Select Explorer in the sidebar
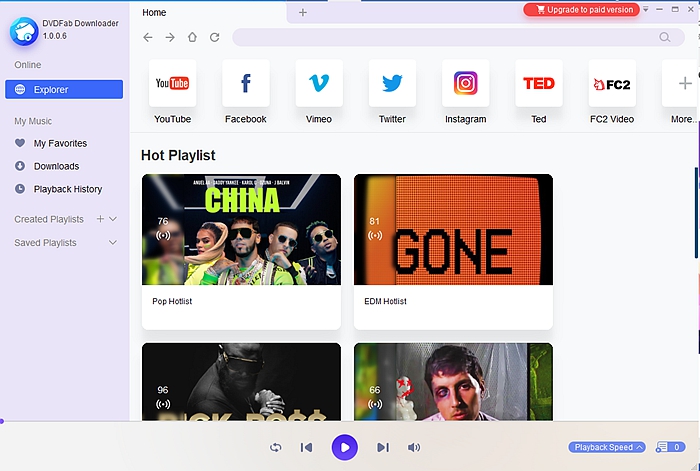Viewport: 700px width, 471px height. (64, 89)
